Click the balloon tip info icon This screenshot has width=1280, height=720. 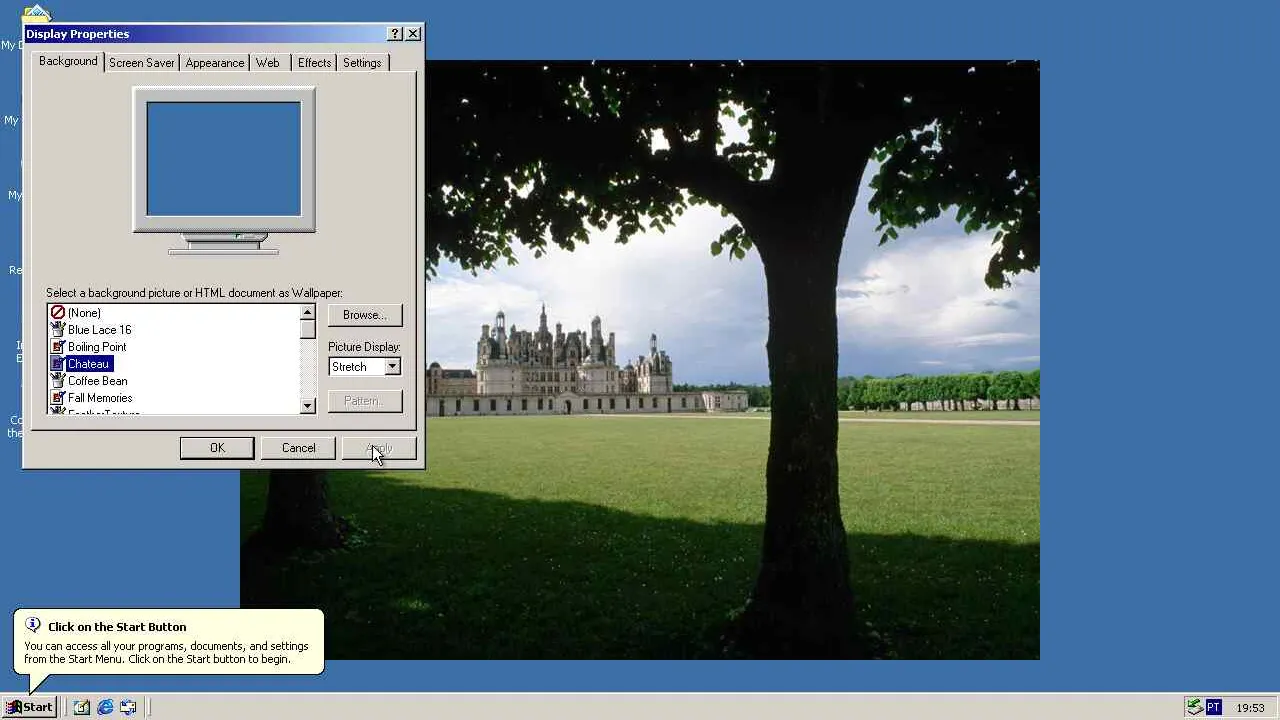[33, 625]
